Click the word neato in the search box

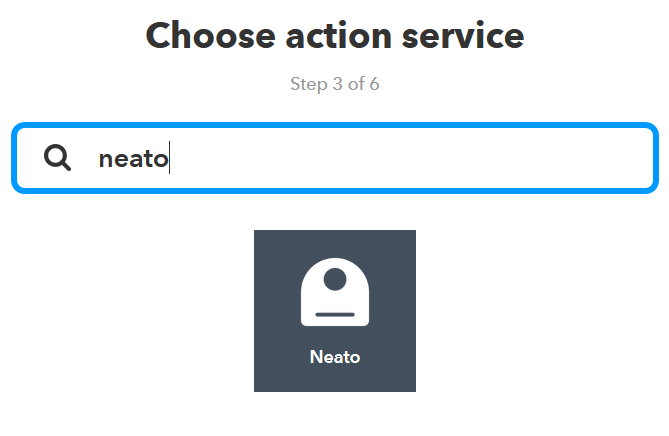pos(133,159)
